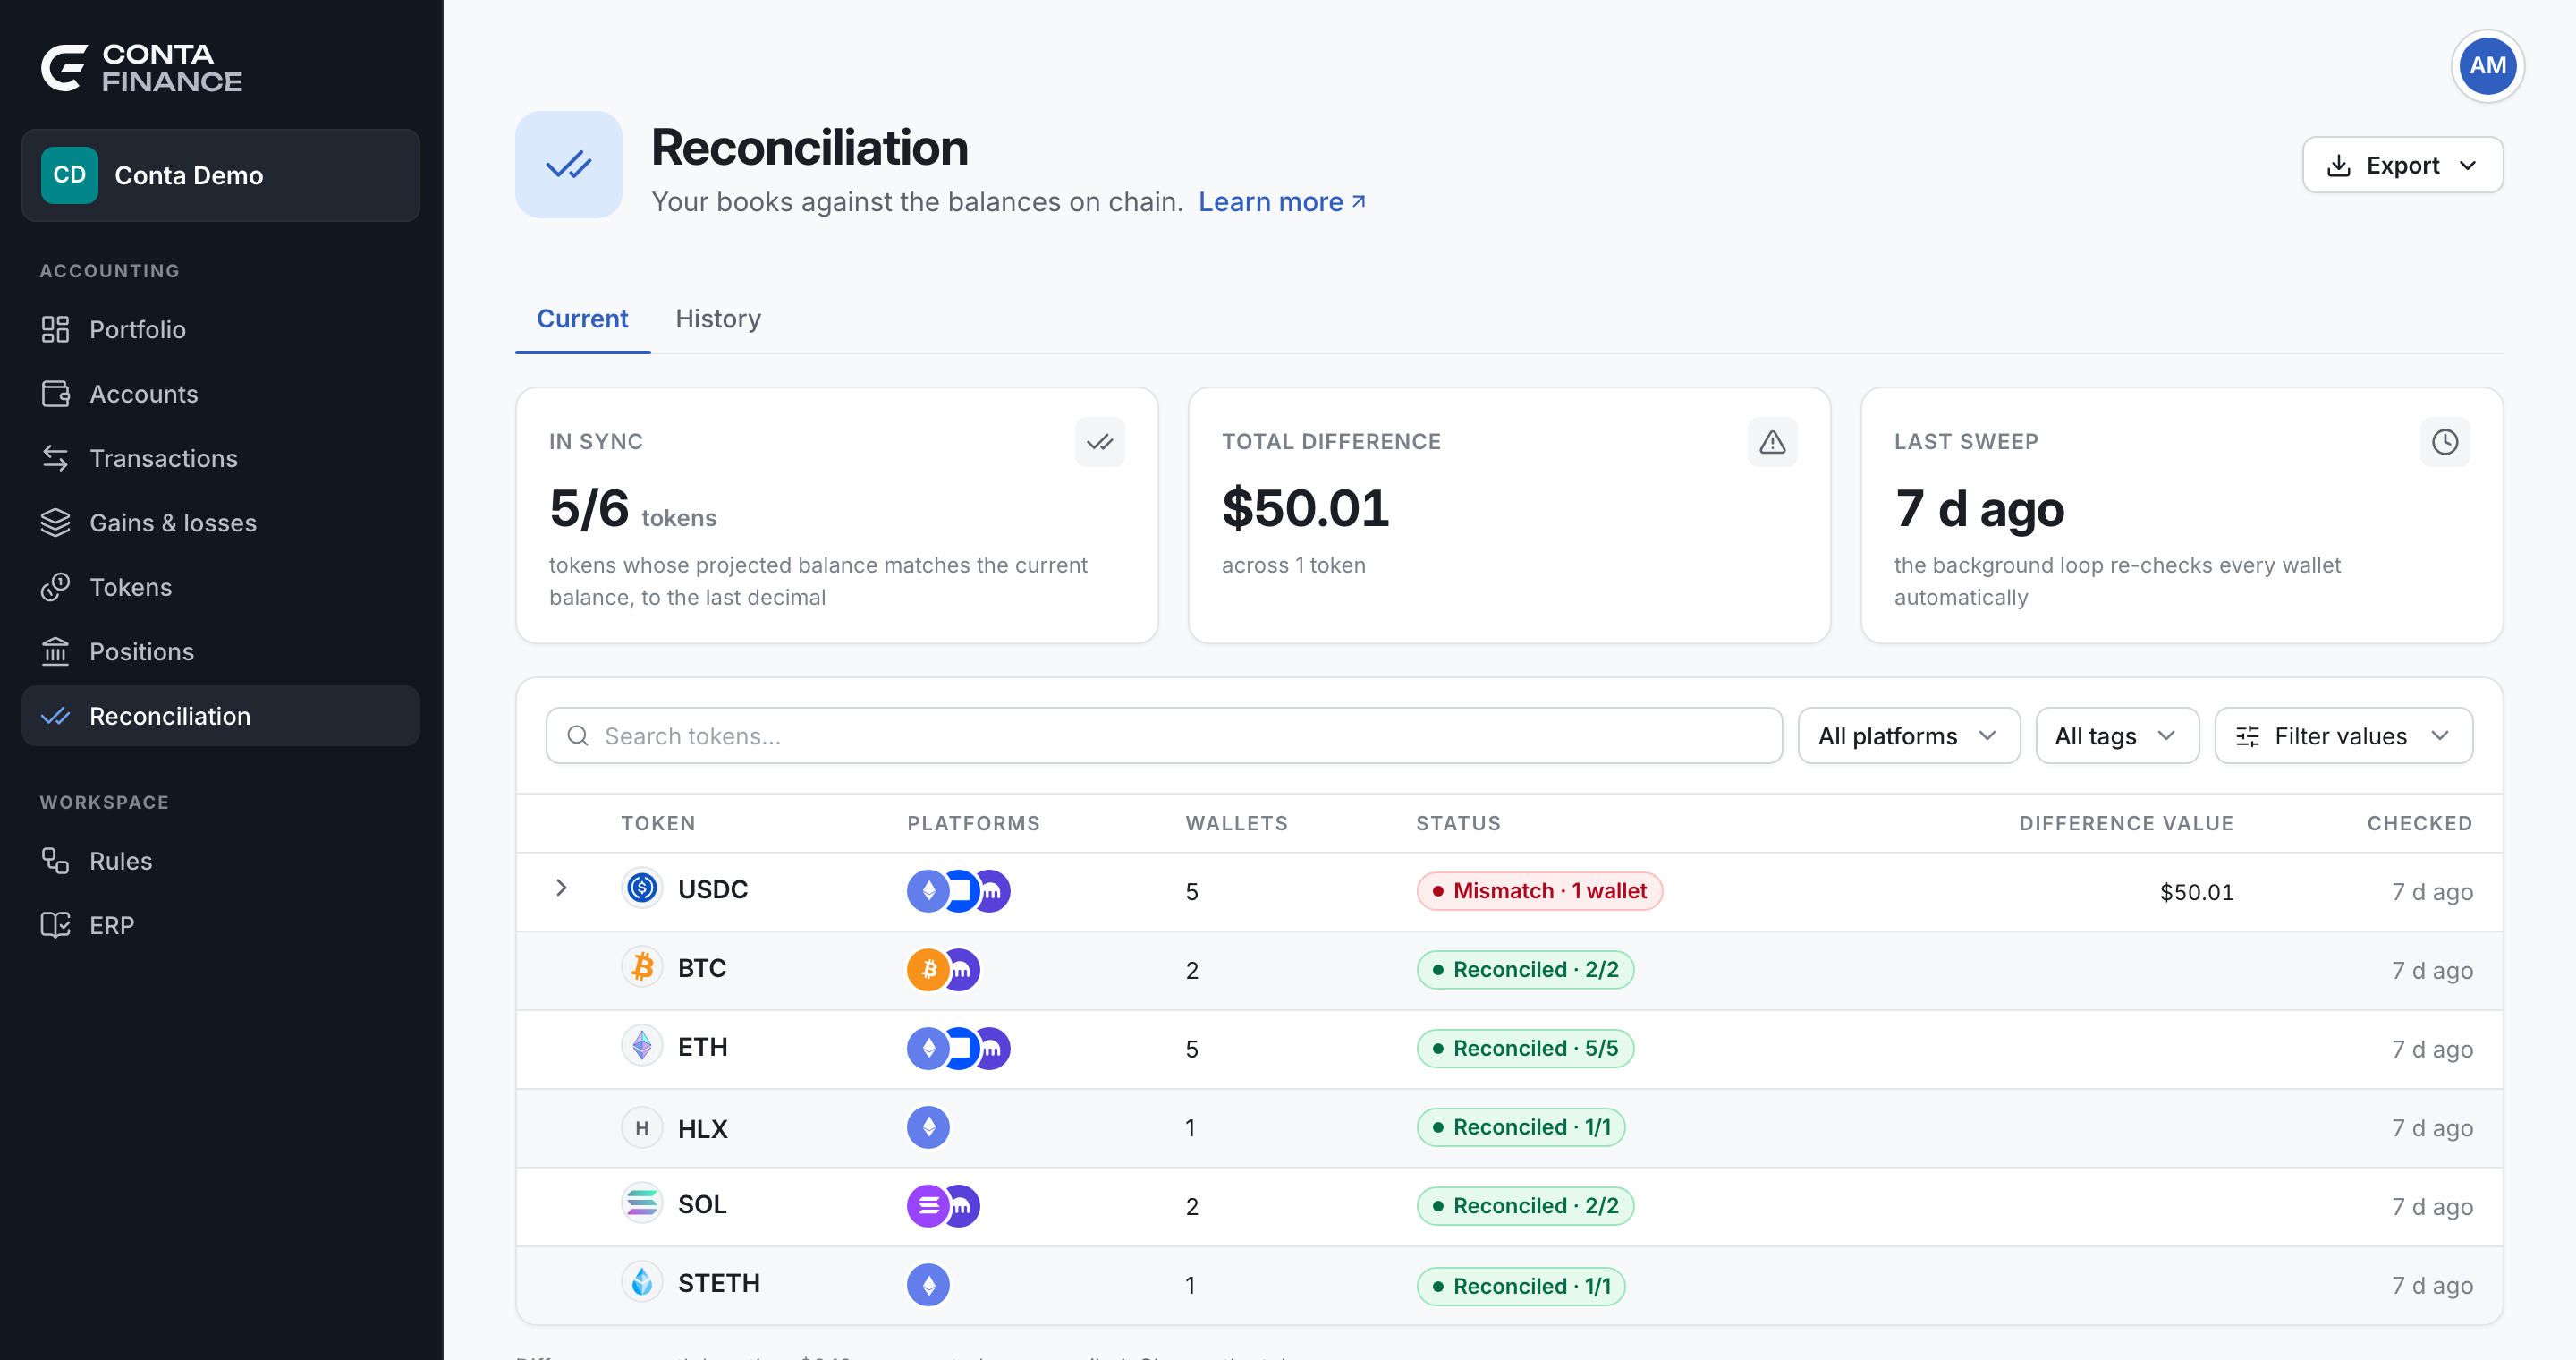Open the All platforms dropdown
This screenshot has height=1360, width=2576.
coord(1908,736)
